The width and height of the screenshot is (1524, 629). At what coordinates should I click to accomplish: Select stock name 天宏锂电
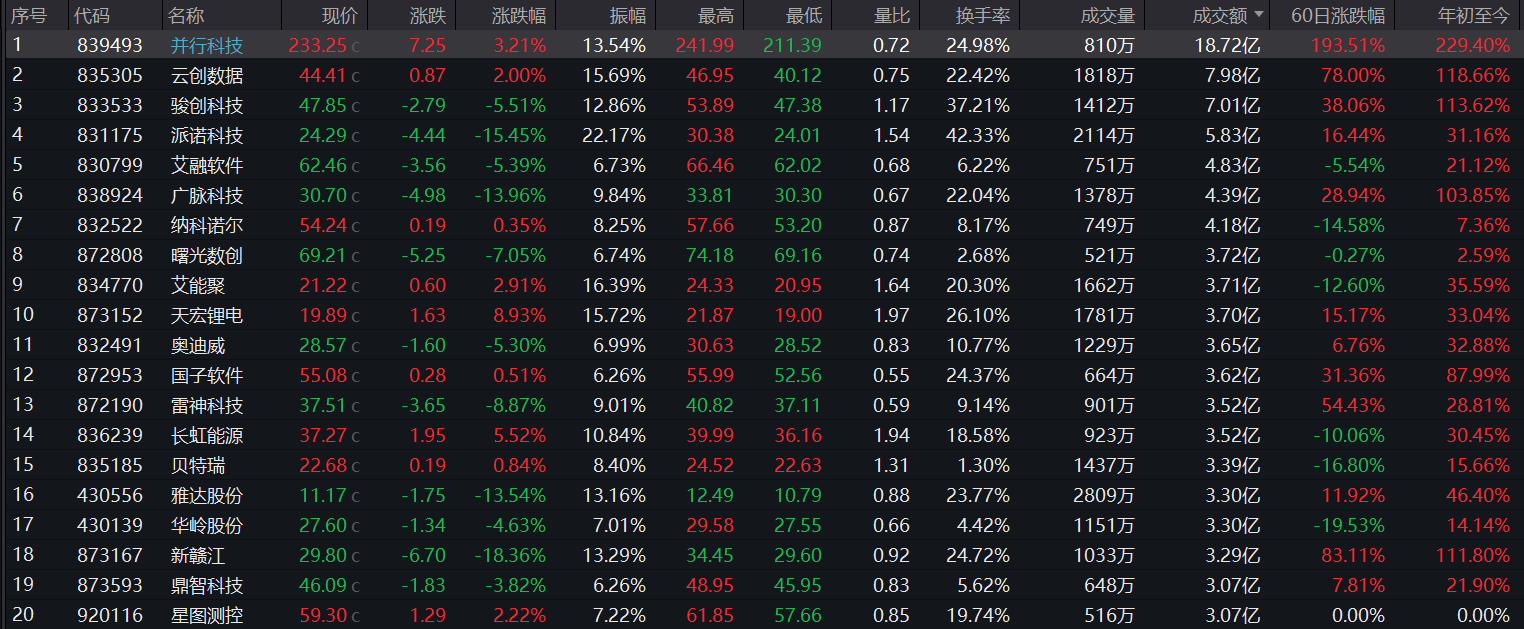click(207, 315)
